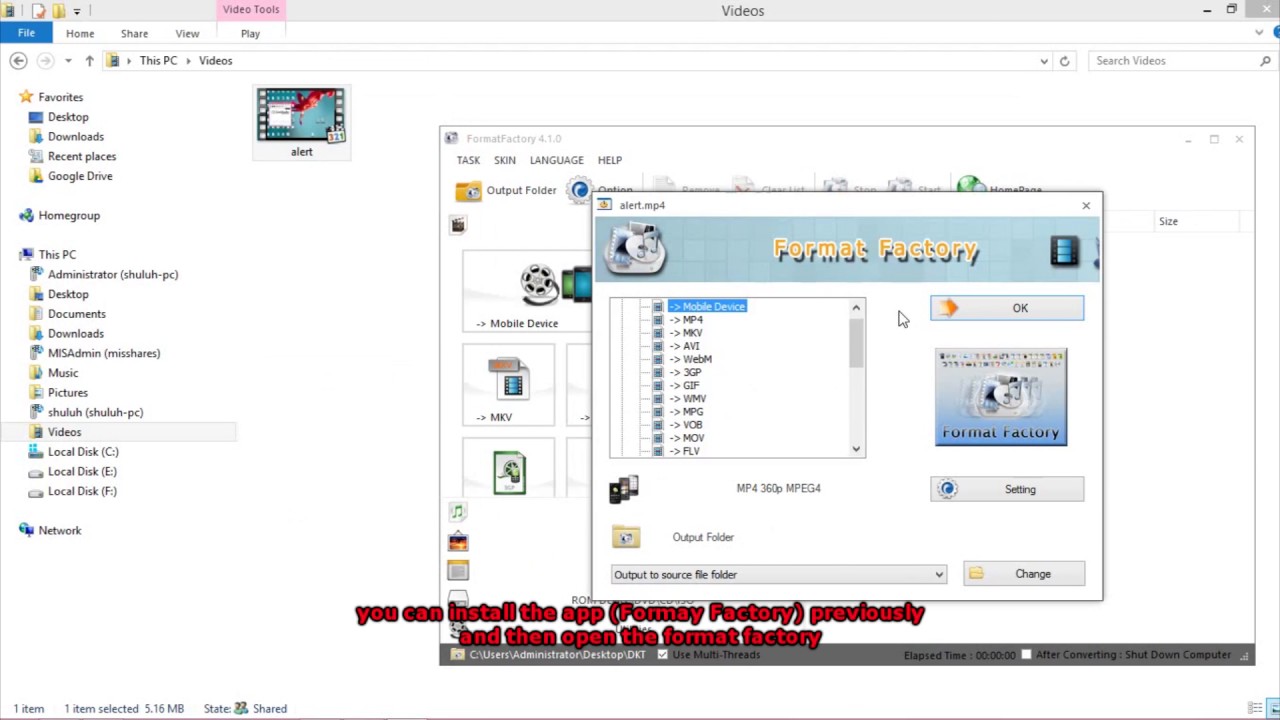Select -> MPG in format list
Screen dimensions: 1280x720
coord(687,411)
